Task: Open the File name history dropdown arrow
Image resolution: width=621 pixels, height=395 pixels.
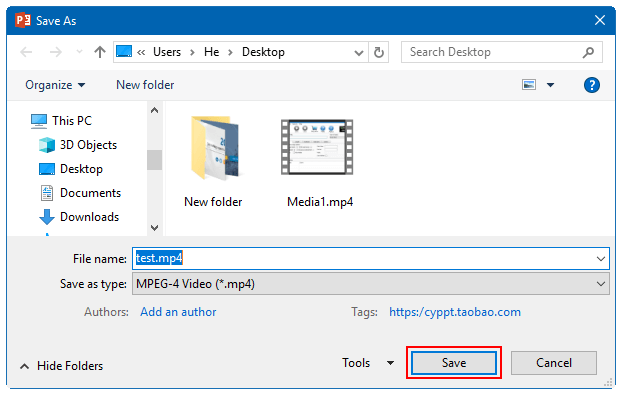Action: pyautogui.click(x=600, y=259)
